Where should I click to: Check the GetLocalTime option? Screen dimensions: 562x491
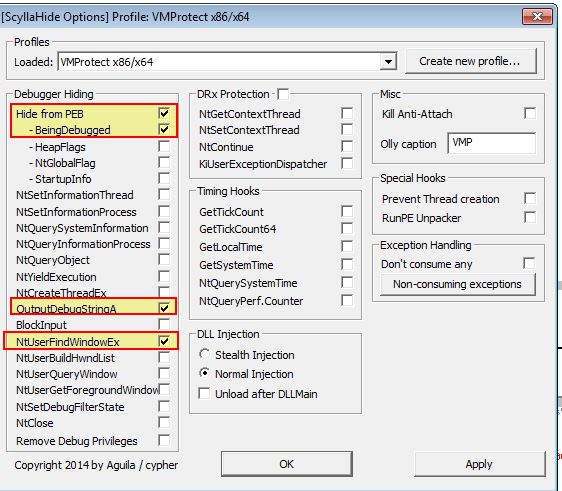(347, 247)
